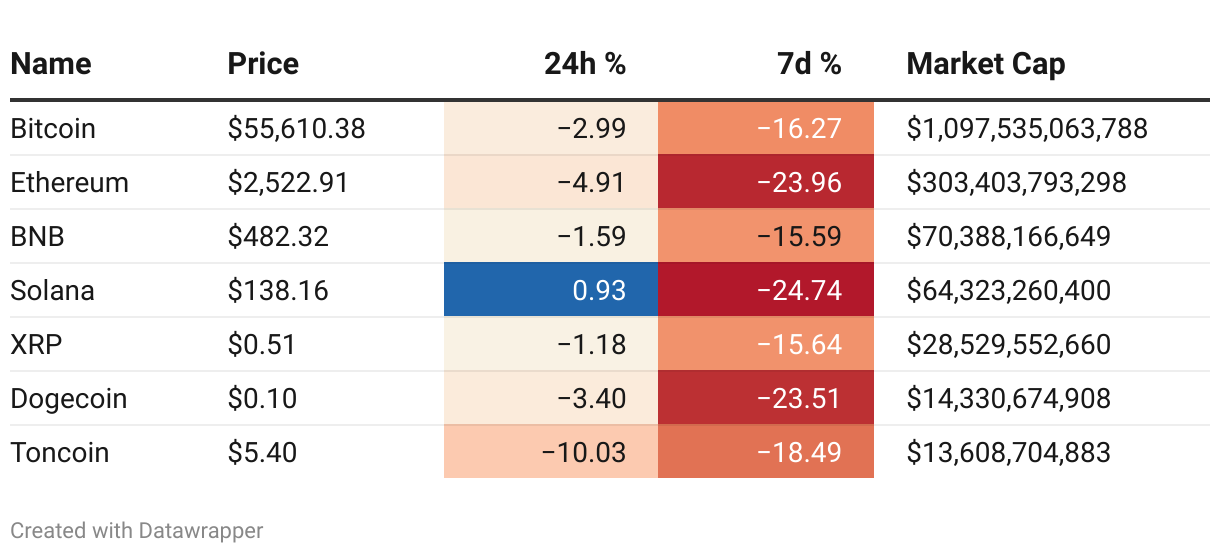Click the 24h % column header
Image resolution: width=1220 pixels, height=554 pixels.
(585, 64)
